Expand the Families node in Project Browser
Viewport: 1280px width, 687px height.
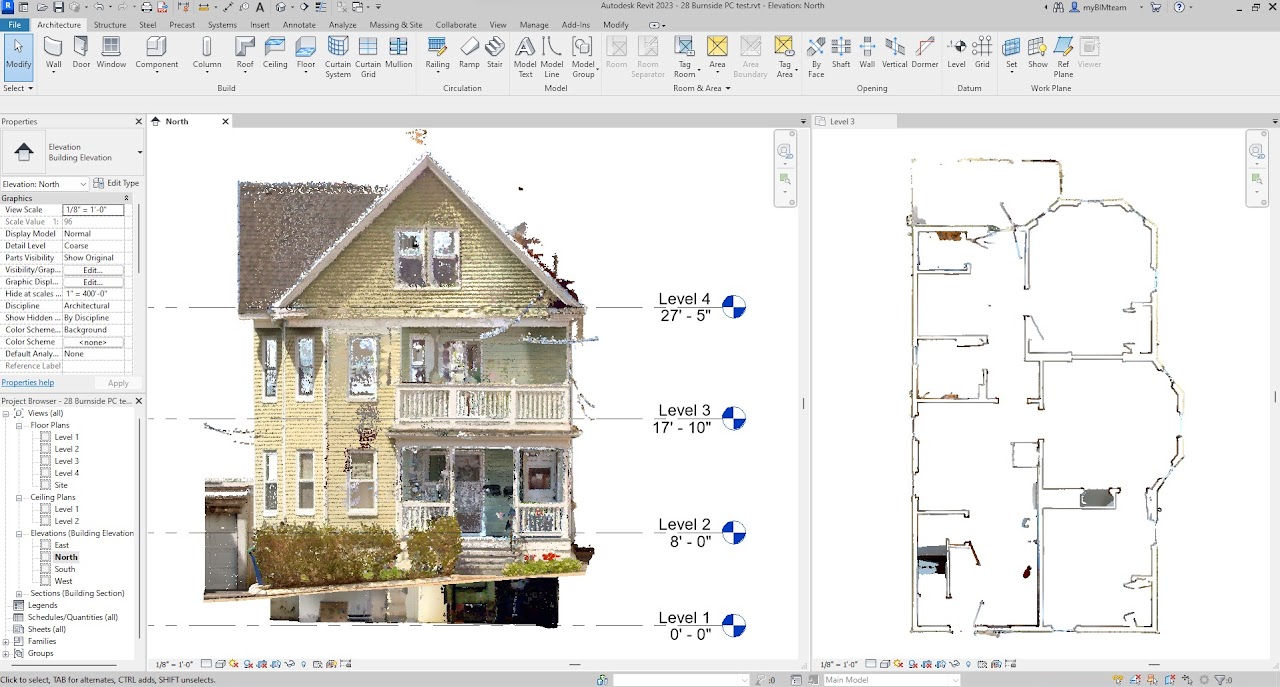pos(7,641)
